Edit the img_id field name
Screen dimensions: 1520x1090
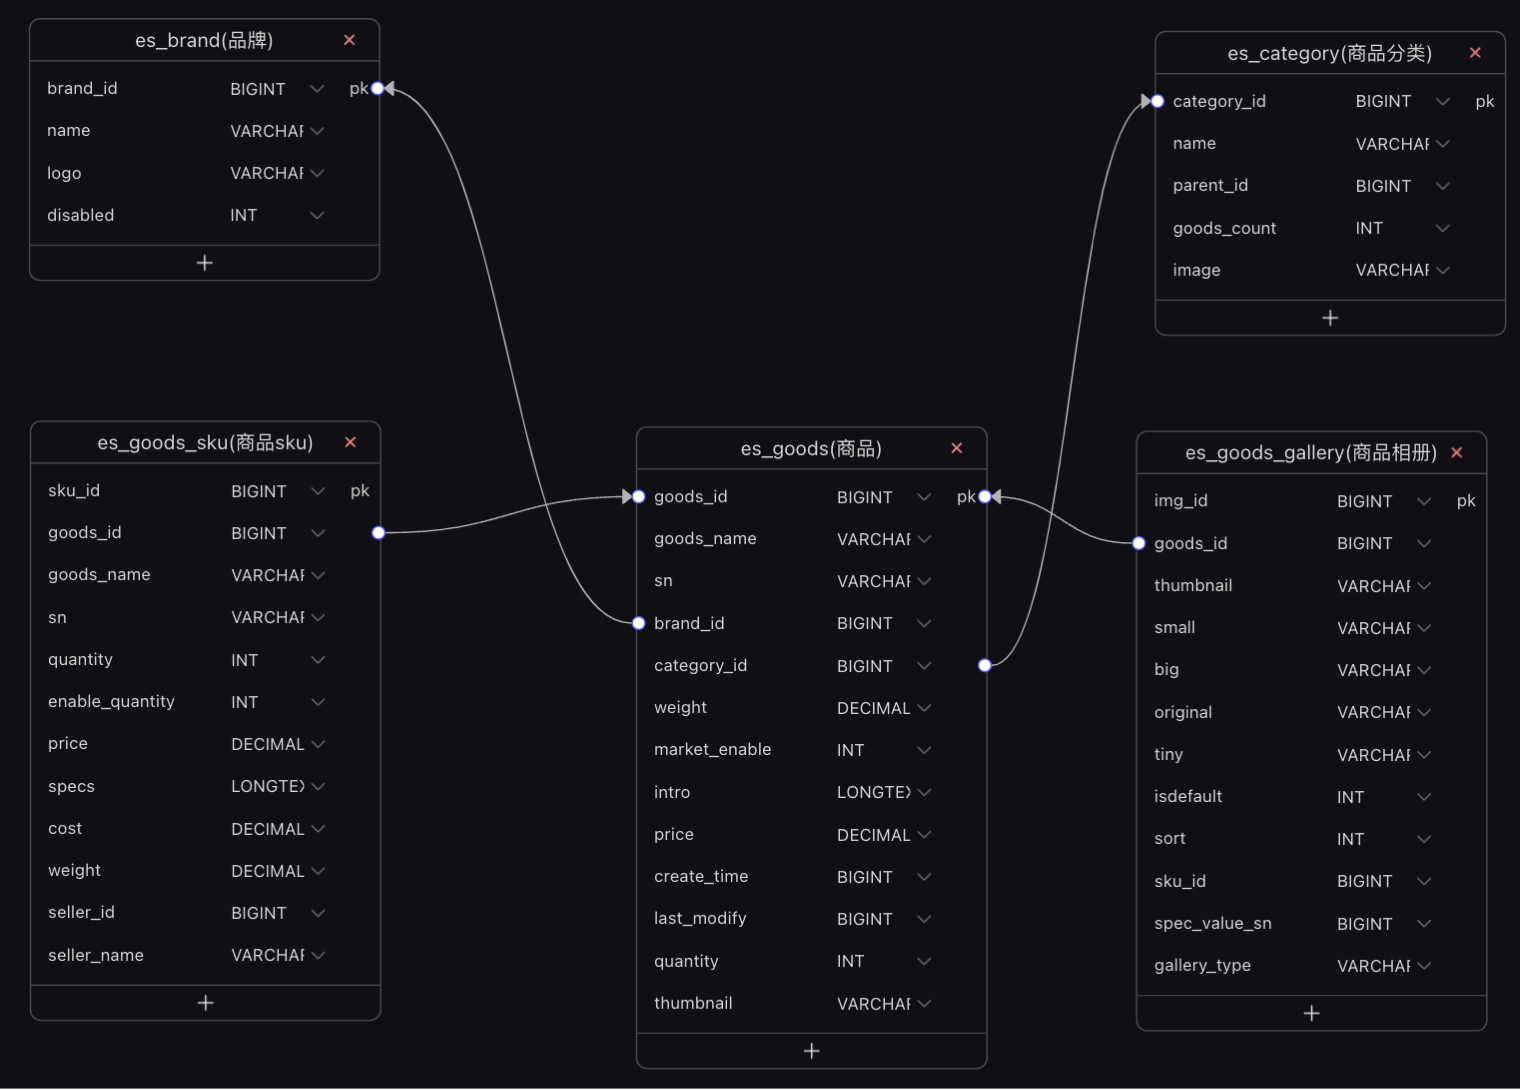pos(1181,500)
